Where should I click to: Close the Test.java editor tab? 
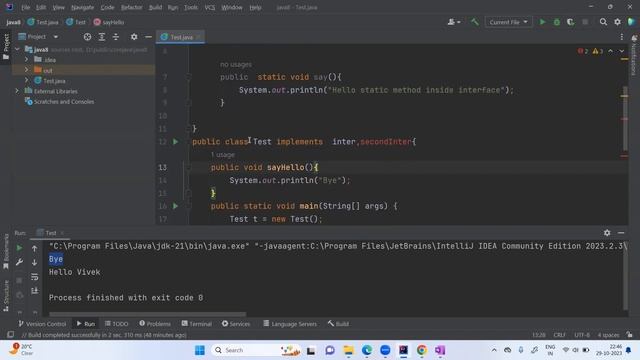click(x=199, y=37)
